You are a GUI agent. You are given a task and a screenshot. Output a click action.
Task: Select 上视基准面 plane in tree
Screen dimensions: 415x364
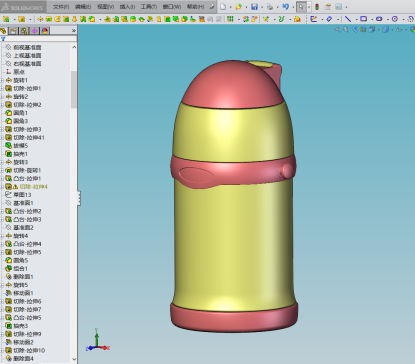[27, 56]
